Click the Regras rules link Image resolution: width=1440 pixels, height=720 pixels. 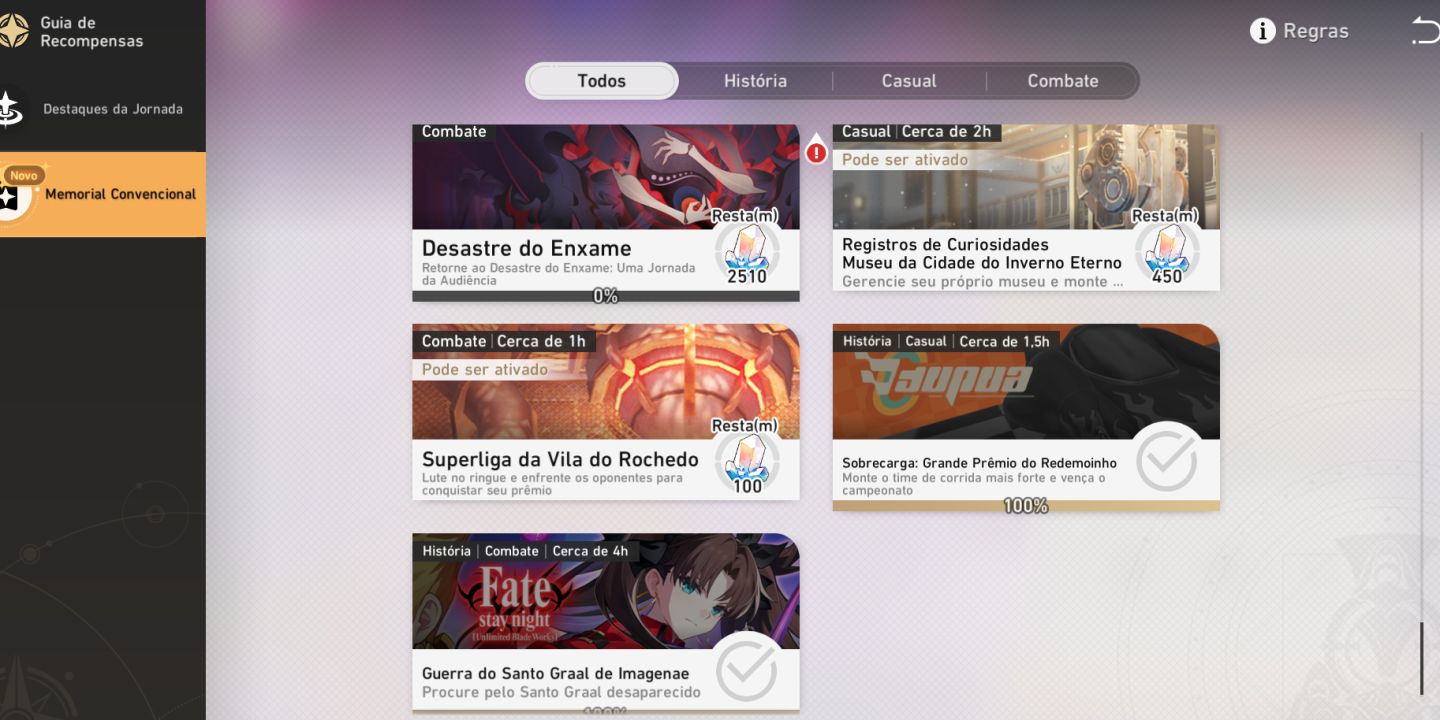(1316, 31)
